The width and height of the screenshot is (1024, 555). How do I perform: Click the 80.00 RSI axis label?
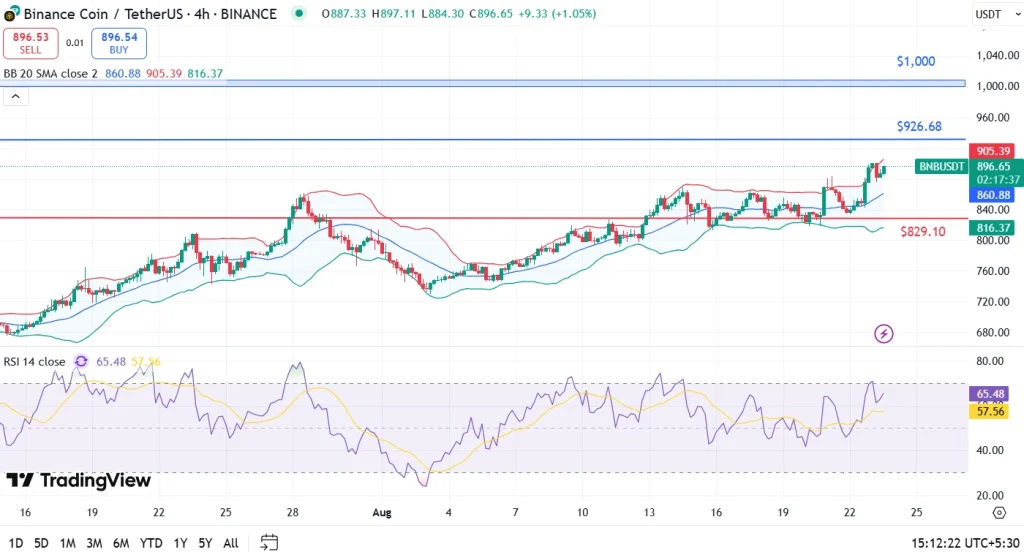click(x=989, y=361)
